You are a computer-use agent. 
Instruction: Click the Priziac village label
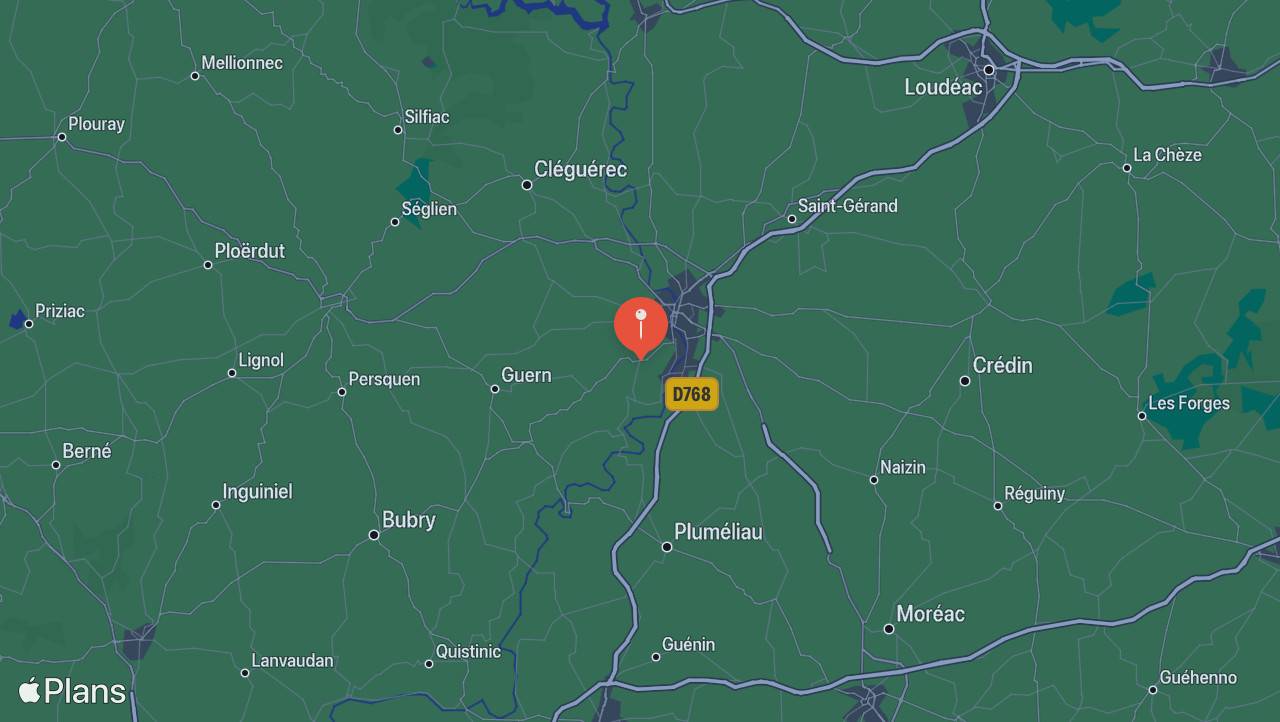point(60,311)
